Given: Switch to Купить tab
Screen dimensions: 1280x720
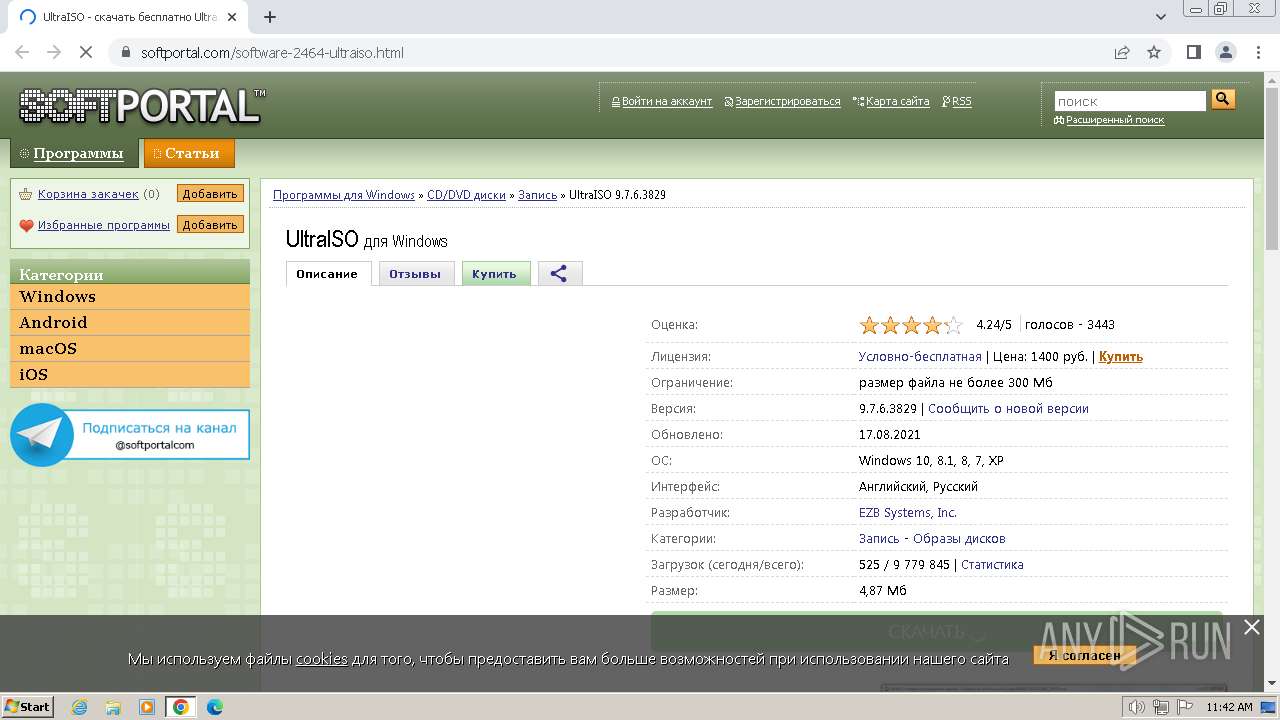Looking at the screenshot, I should click(495, 274).
